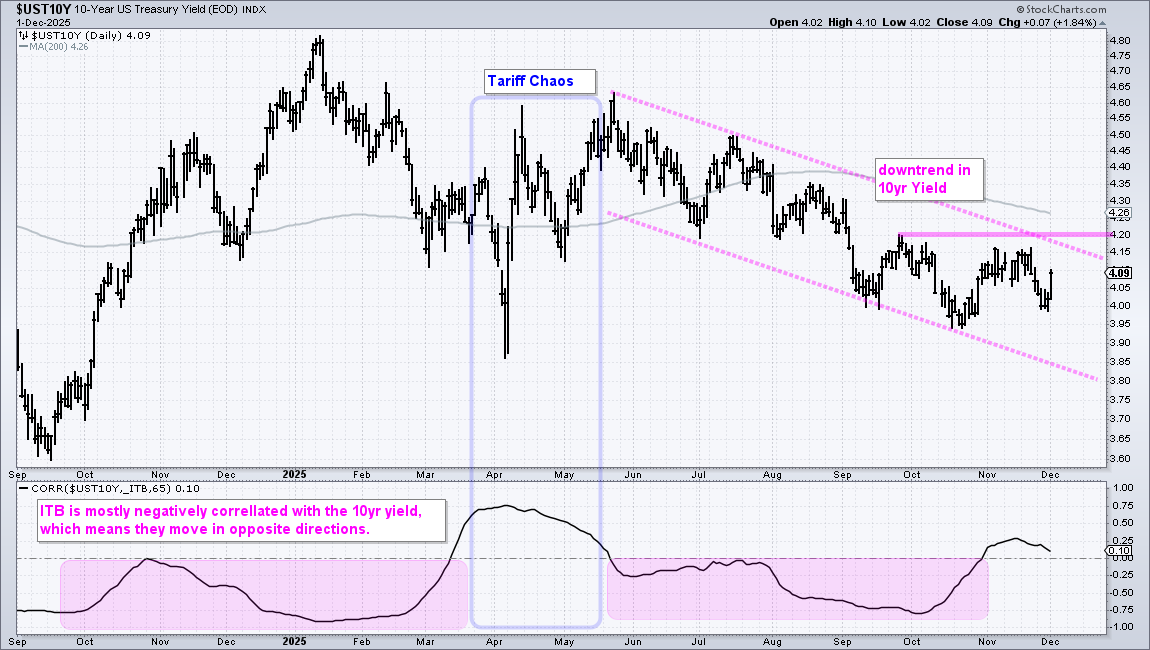Open the StockCharts.com copyright link
The height and width of the screenshot is (650, 1150).
(x=1061, y=10)
